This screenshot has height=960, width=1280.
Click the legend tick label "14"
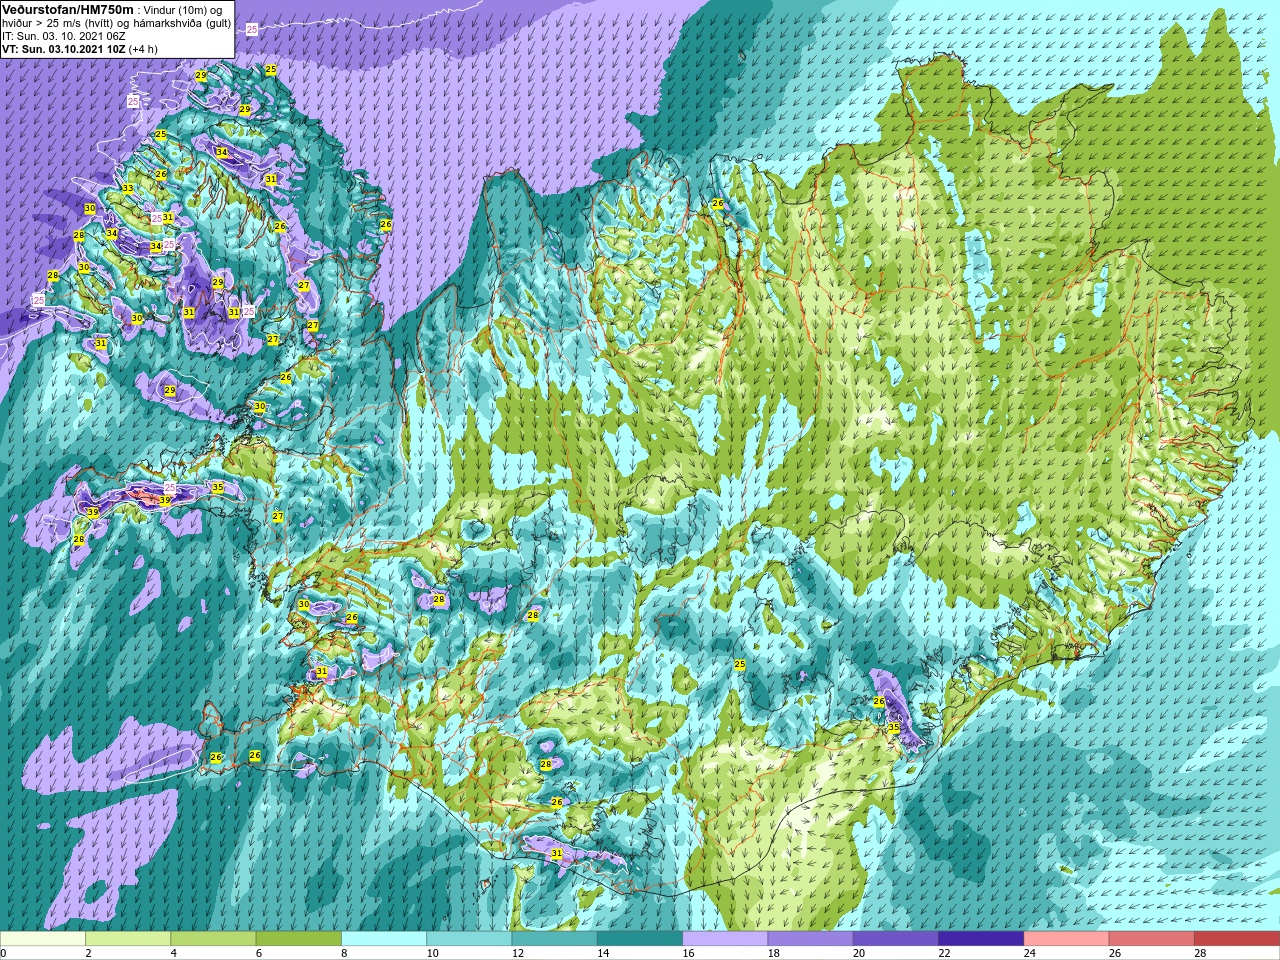click(603, 953)
